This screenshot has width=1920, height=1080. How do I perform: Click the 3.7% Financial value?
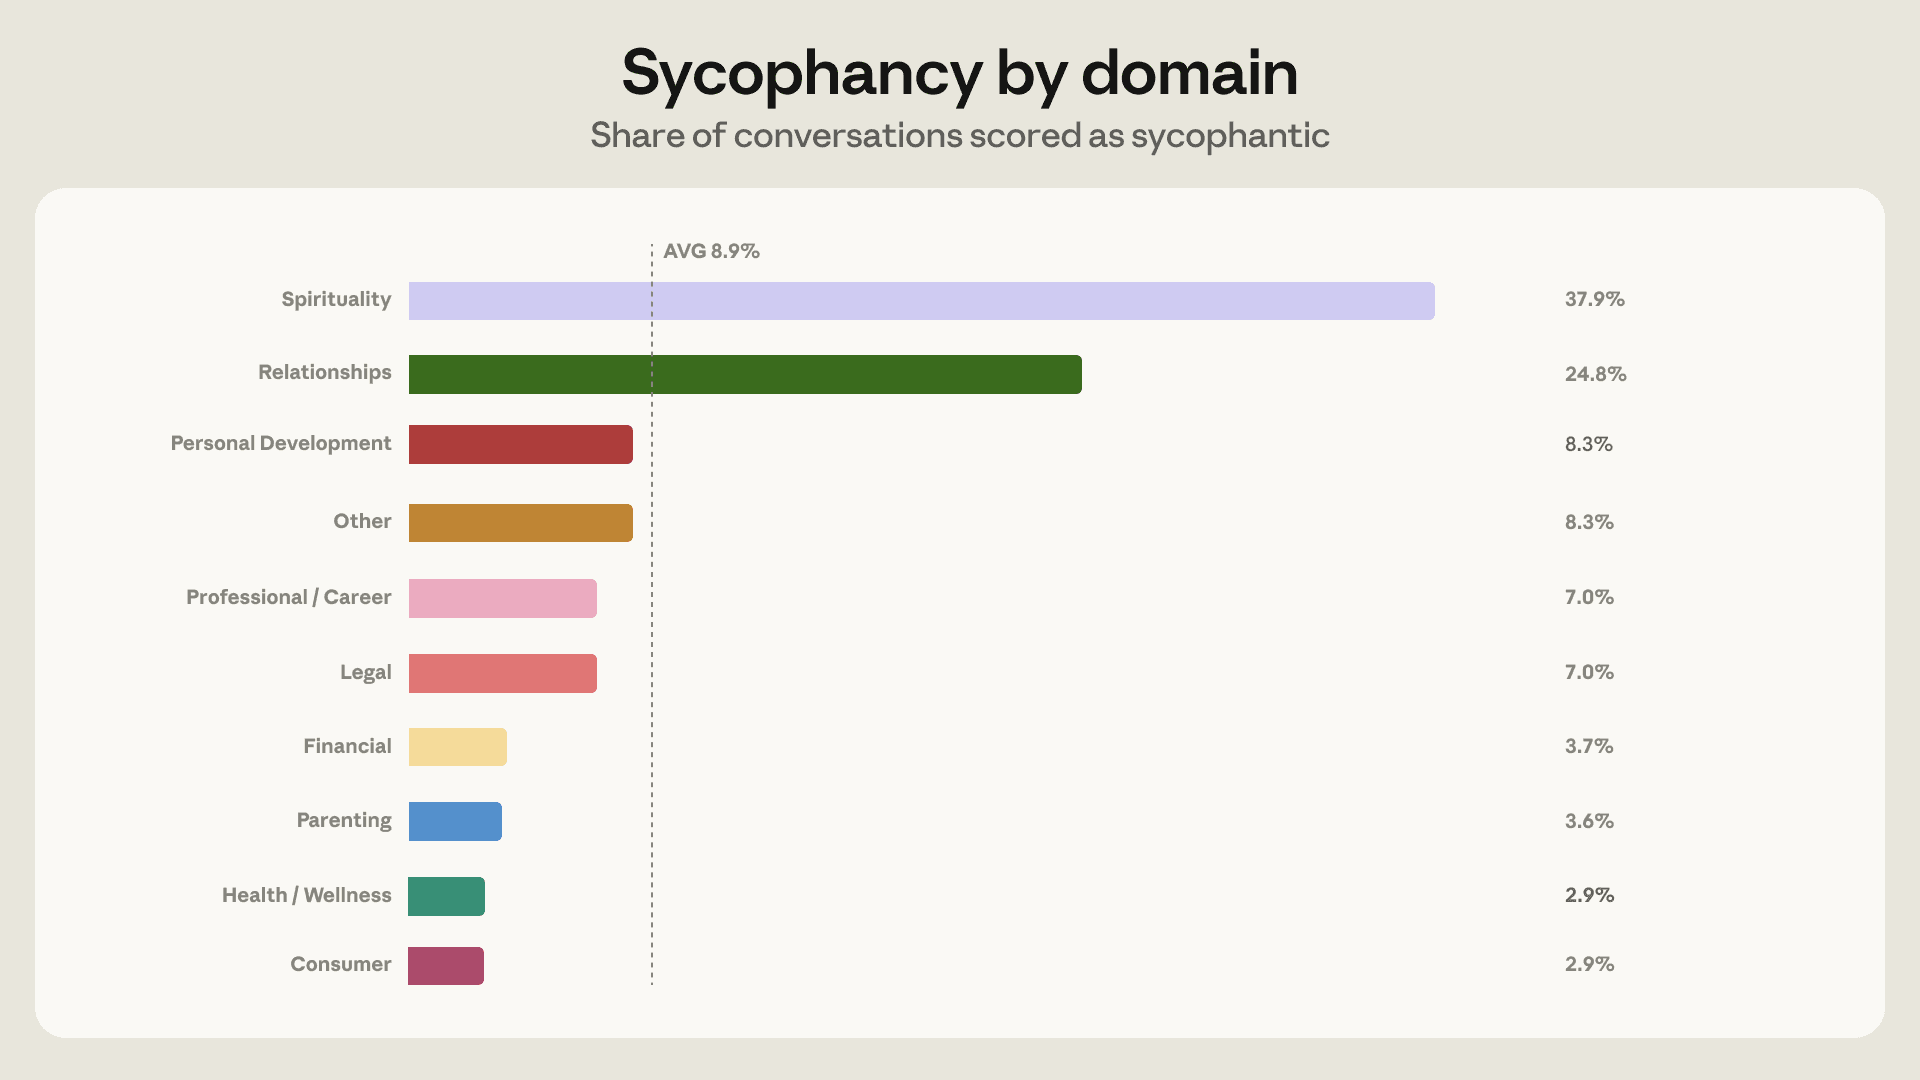coord(1589,746)
